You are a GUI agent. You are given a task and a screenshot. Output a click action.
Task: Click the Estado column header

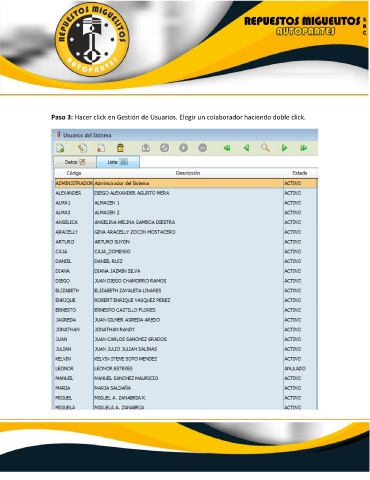[300, 173]
